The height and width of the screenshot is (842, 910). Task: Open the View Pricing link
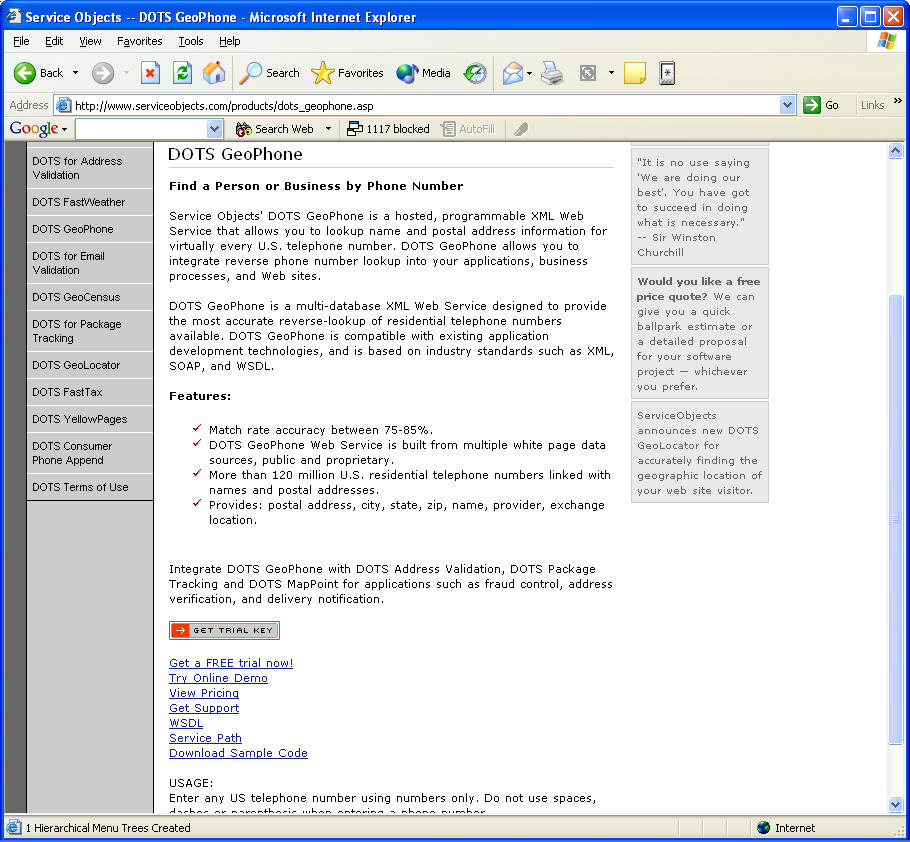[x=204, y=693]
